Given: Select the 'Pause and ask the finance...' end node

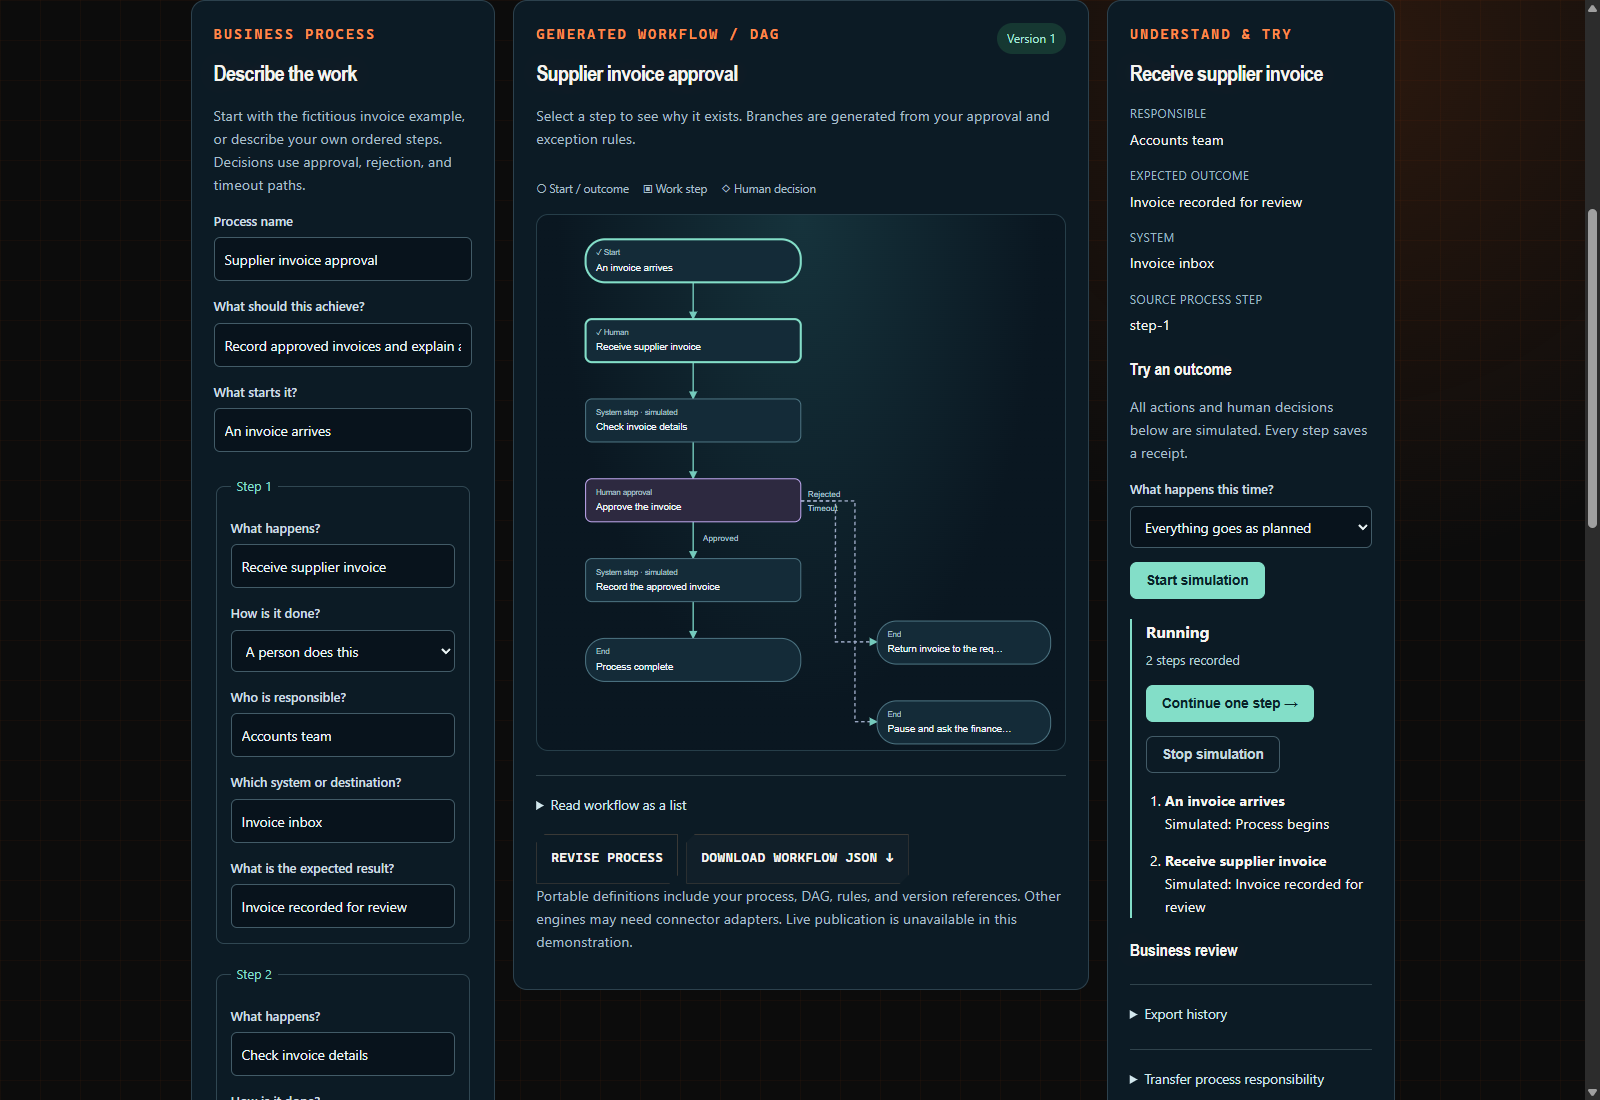Looking at the screenshot, I should (964, 722).
